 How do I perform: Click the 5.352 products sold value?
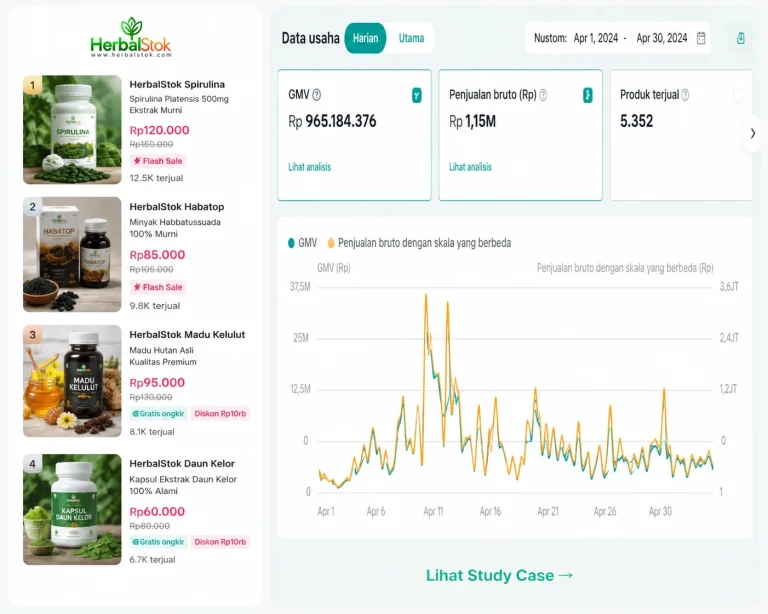point(636,121)
